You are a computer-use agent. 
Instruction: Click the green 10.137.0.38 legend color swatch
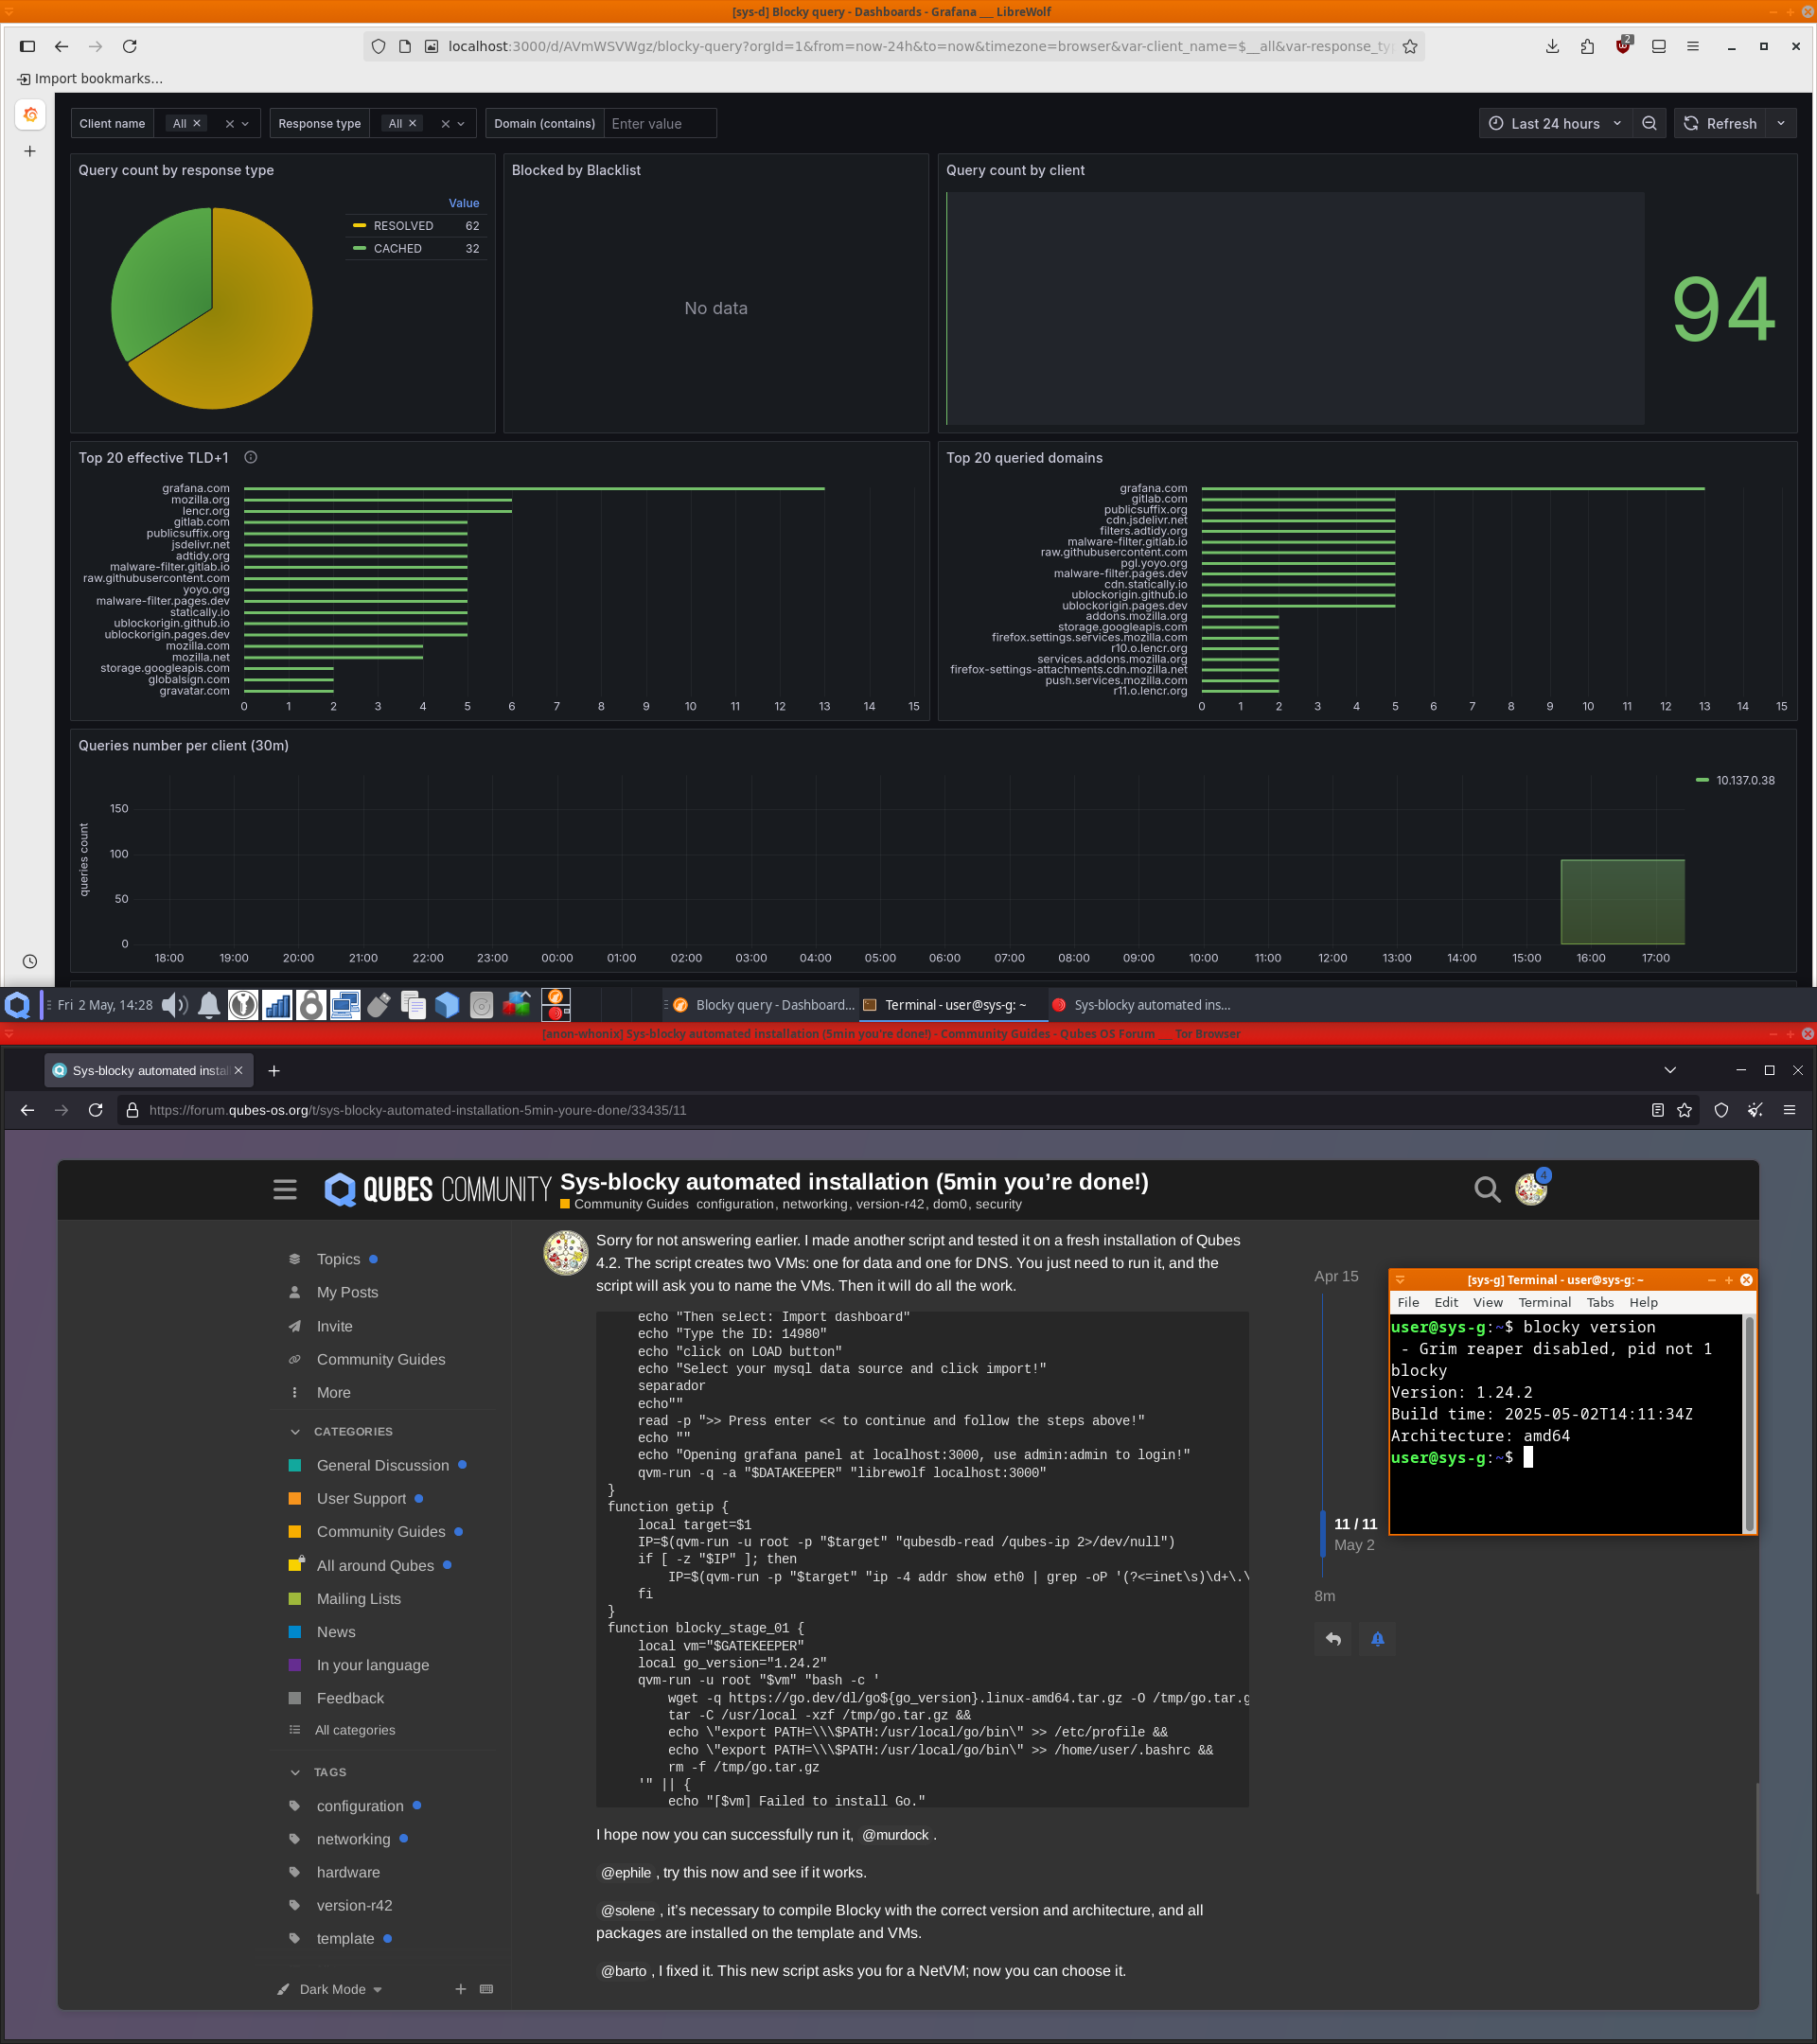1702,780
